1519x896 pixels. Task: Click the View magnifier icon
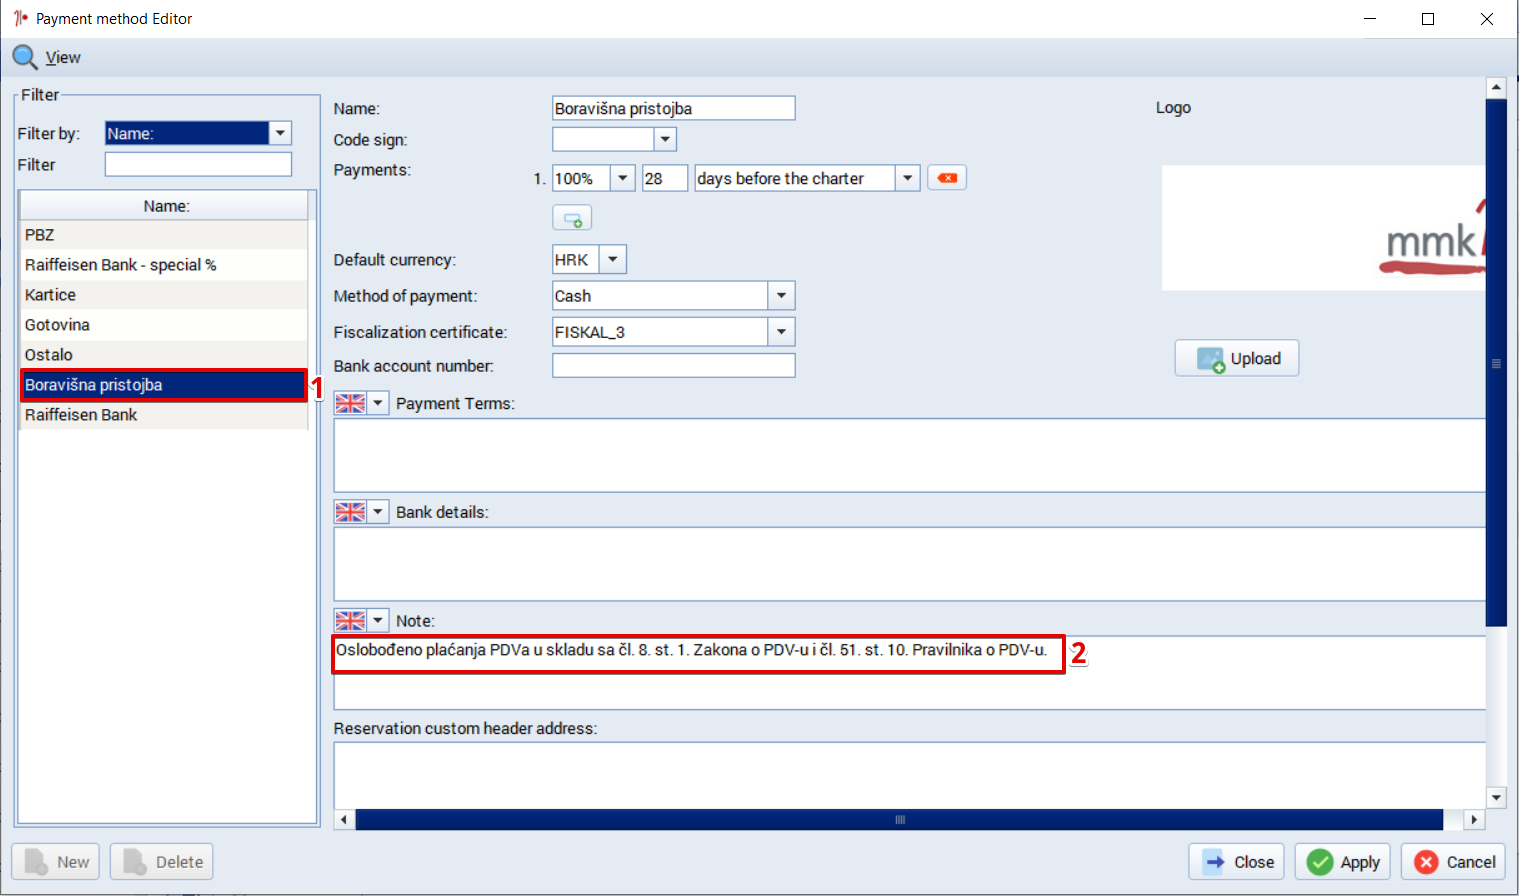point(25,57)
